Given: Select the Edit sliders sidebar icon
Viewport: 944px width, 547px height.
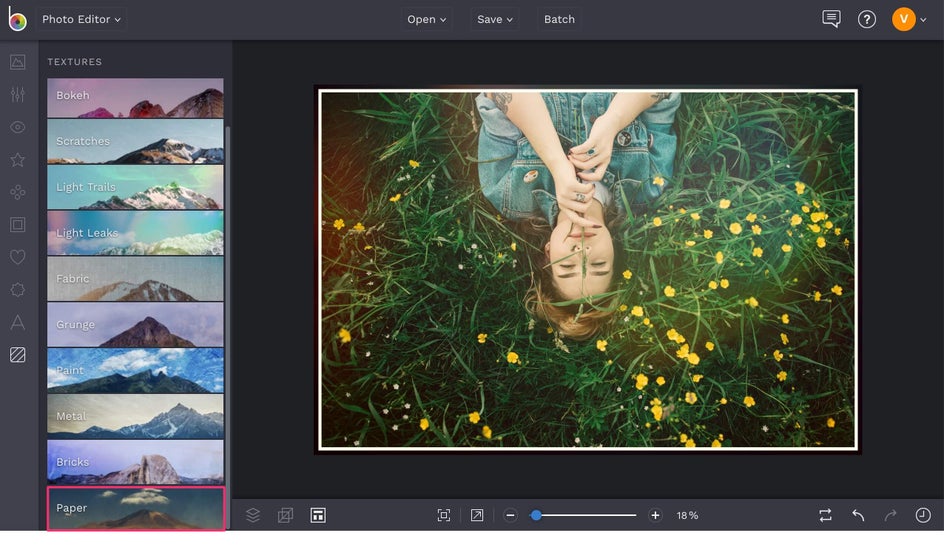Looking at the screenshot, I should tap(17, 94).
